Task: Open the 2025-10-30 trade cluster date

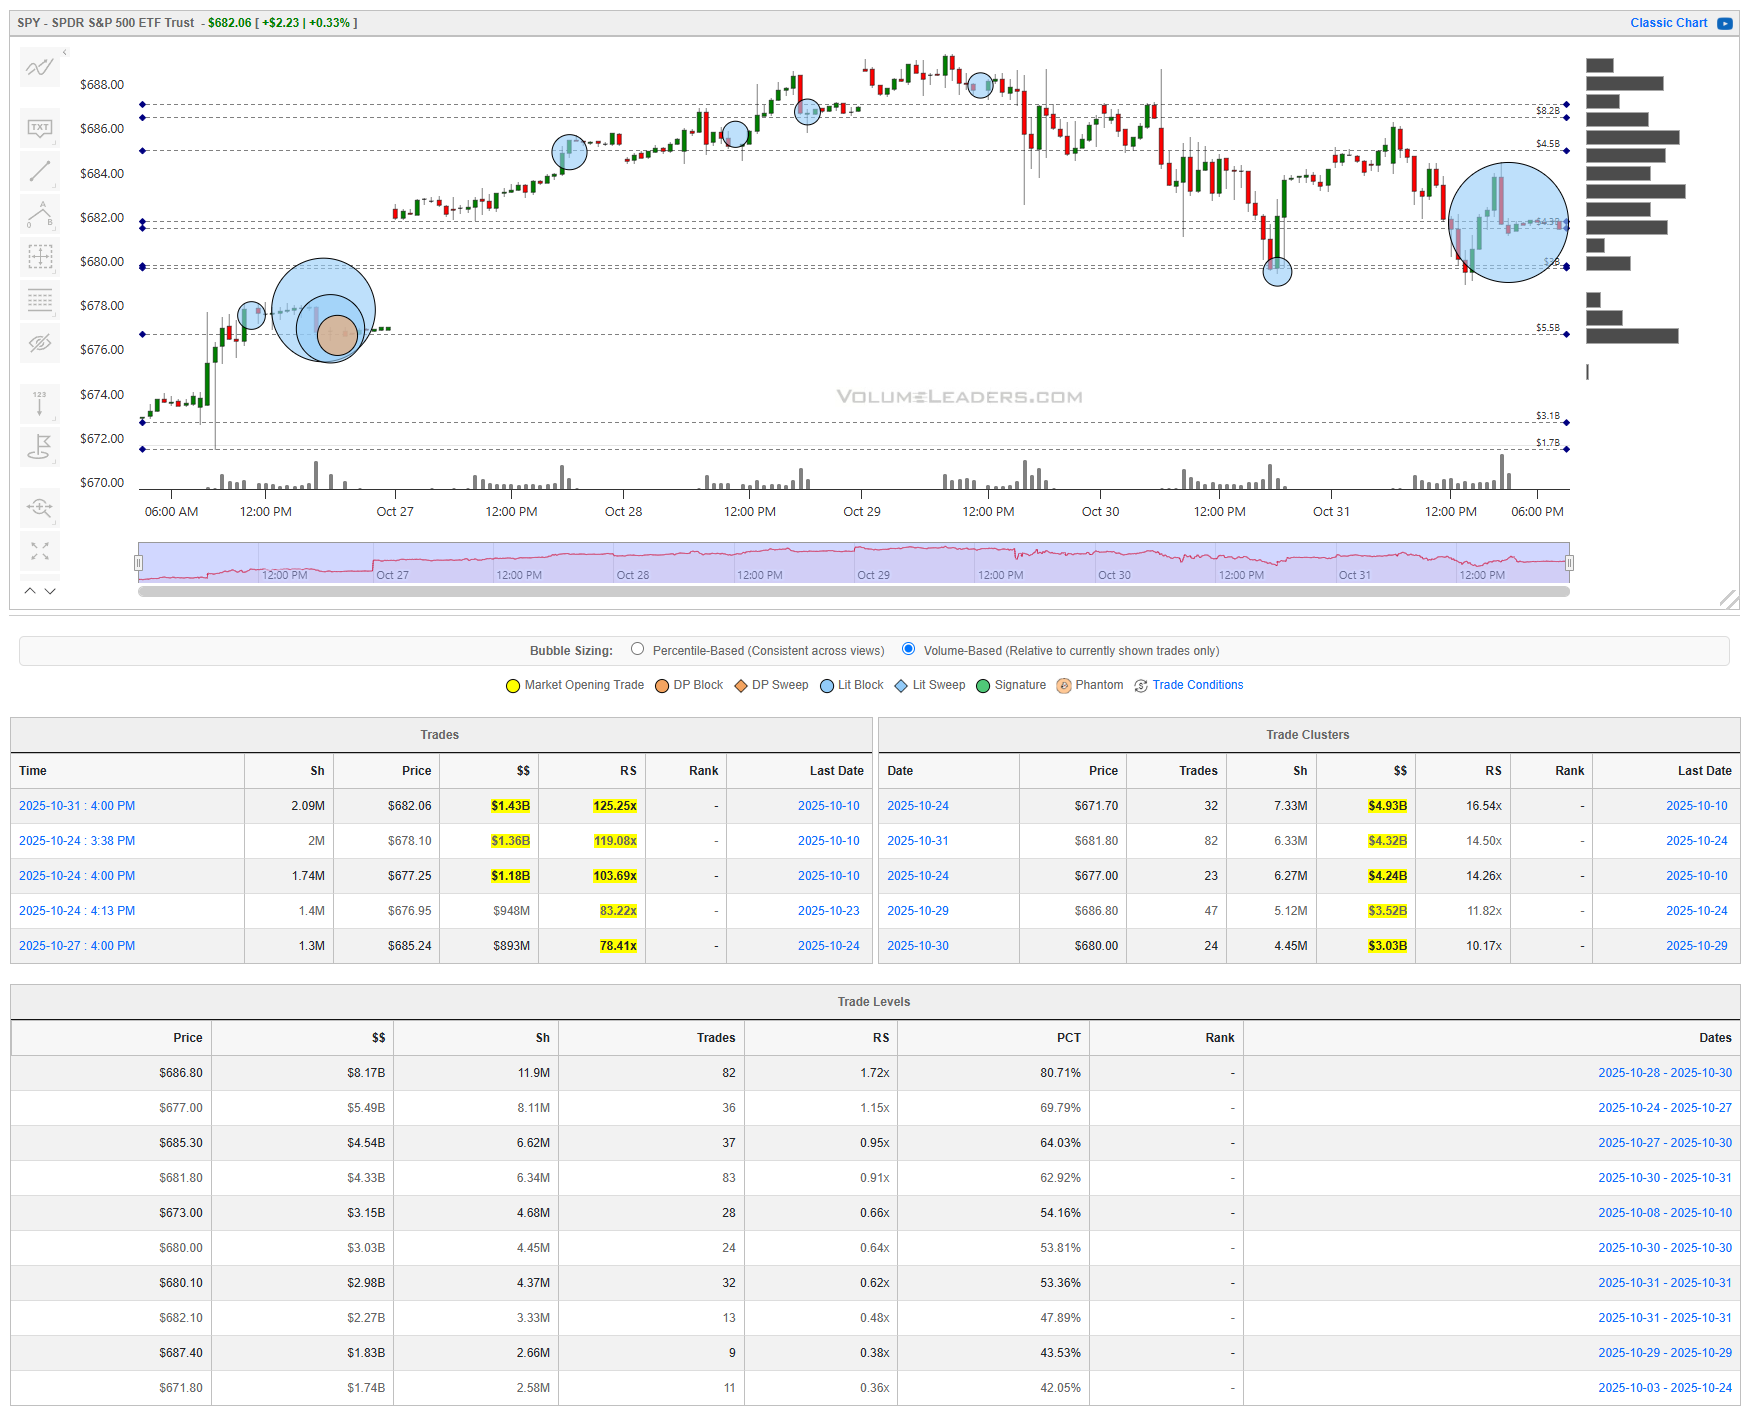Action: click(x=918, y=946)
